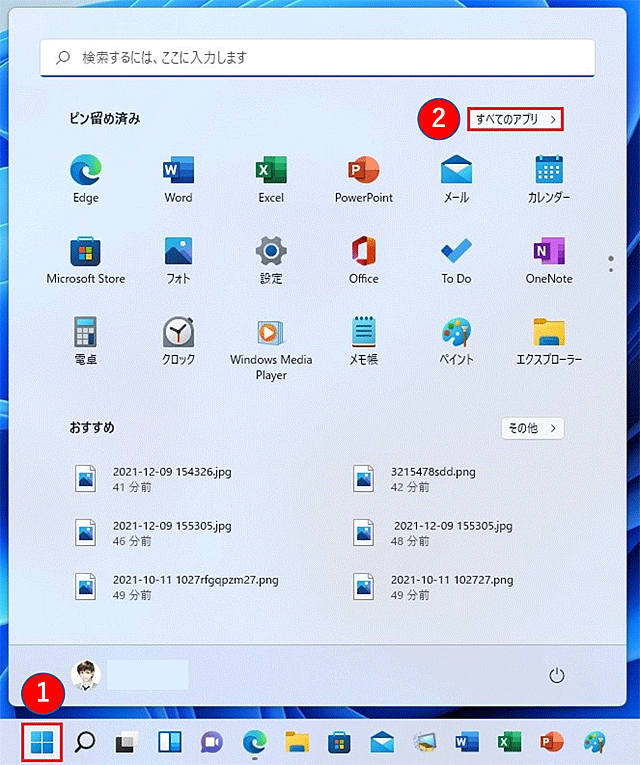The width and height of the screenshot is (640, 765).
Task: Open File Explorer on taskbar
Action: (297, 743)
